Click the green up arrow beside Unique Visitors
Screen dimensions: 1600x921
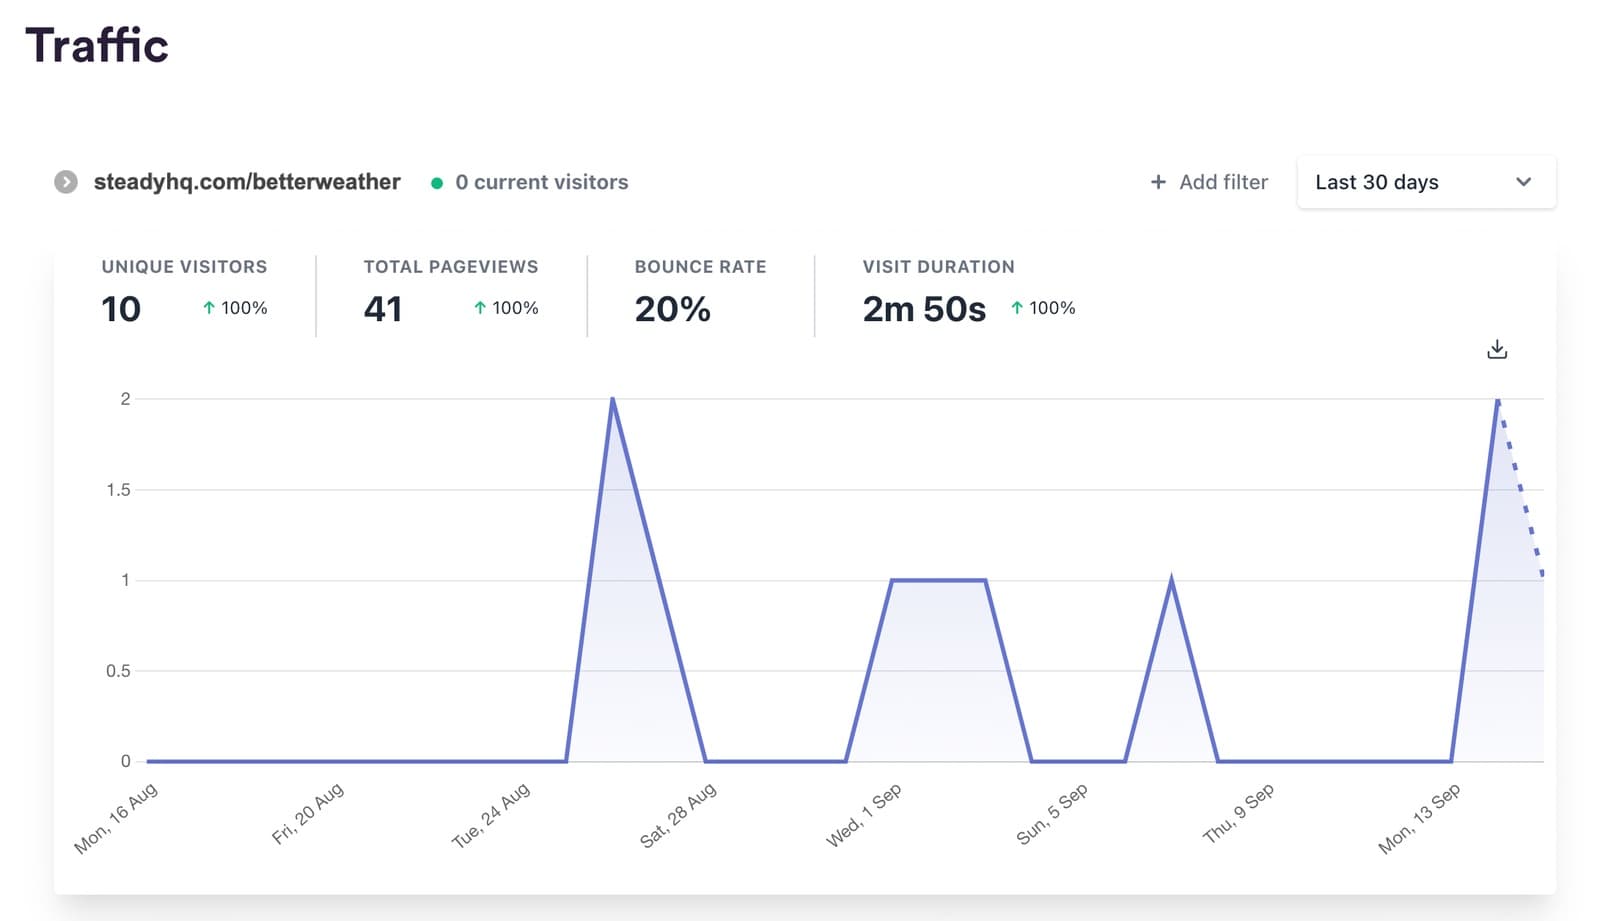209,308
